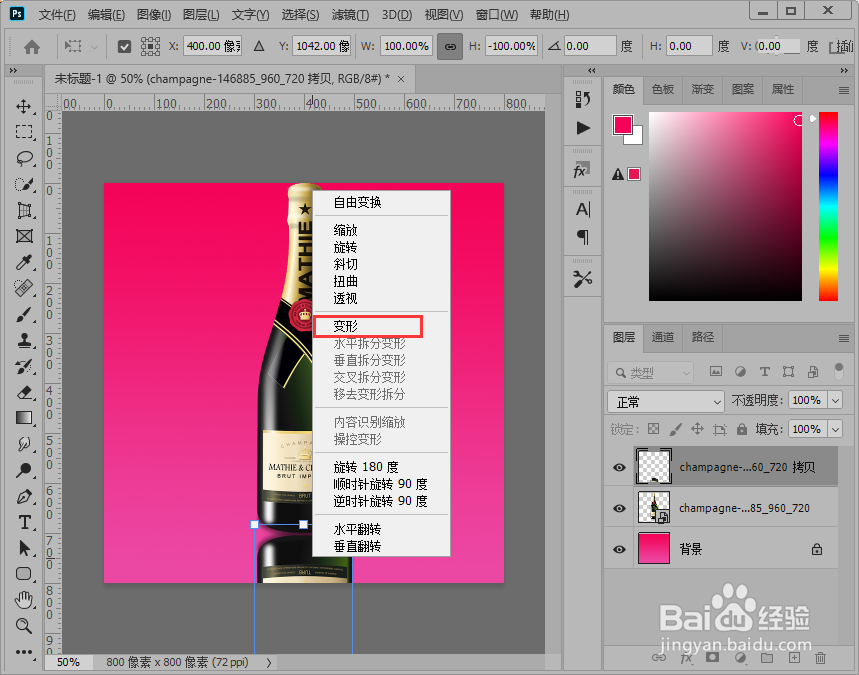The height and width of the screenshot is (675, 859).
Task: Open the 填充 fill dropdown arrow
Action: click(x=835, y=429)
